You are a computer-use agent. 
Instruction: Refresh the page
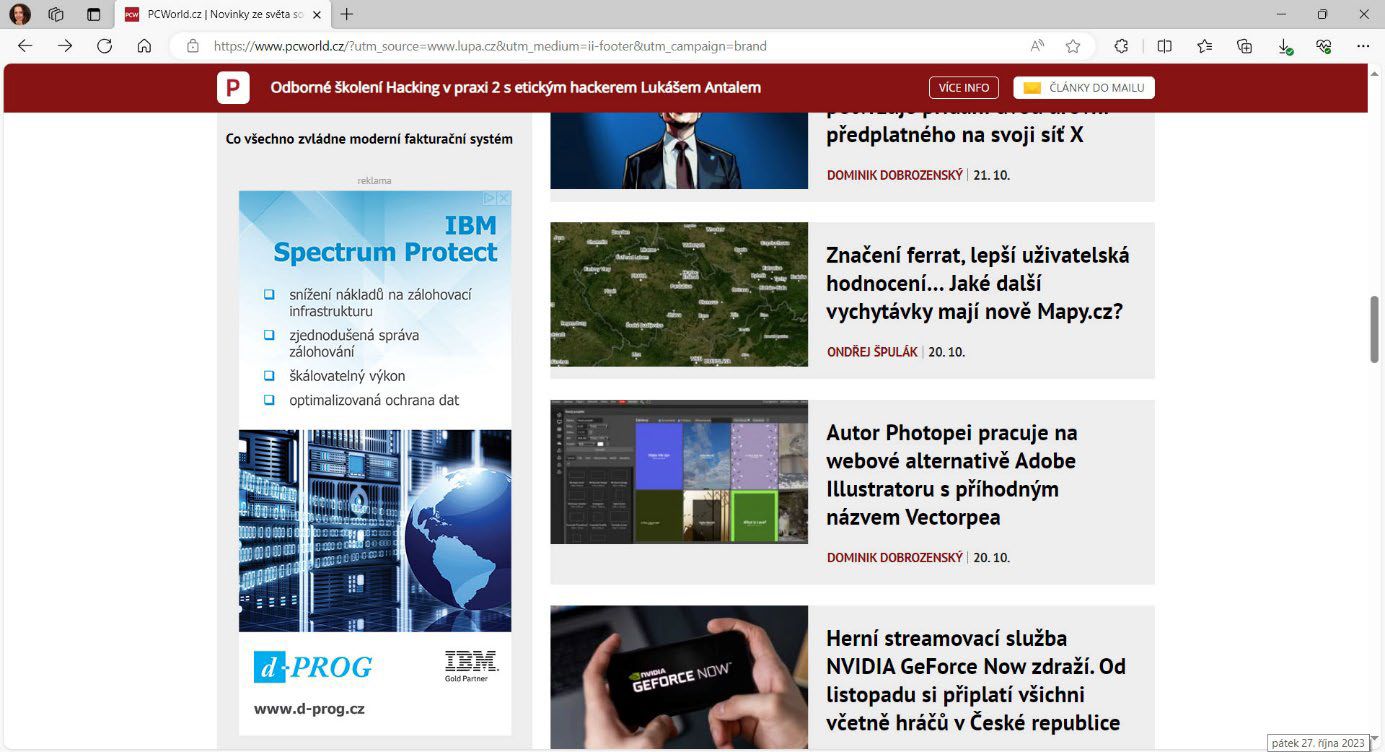click(x=104, y=46)
